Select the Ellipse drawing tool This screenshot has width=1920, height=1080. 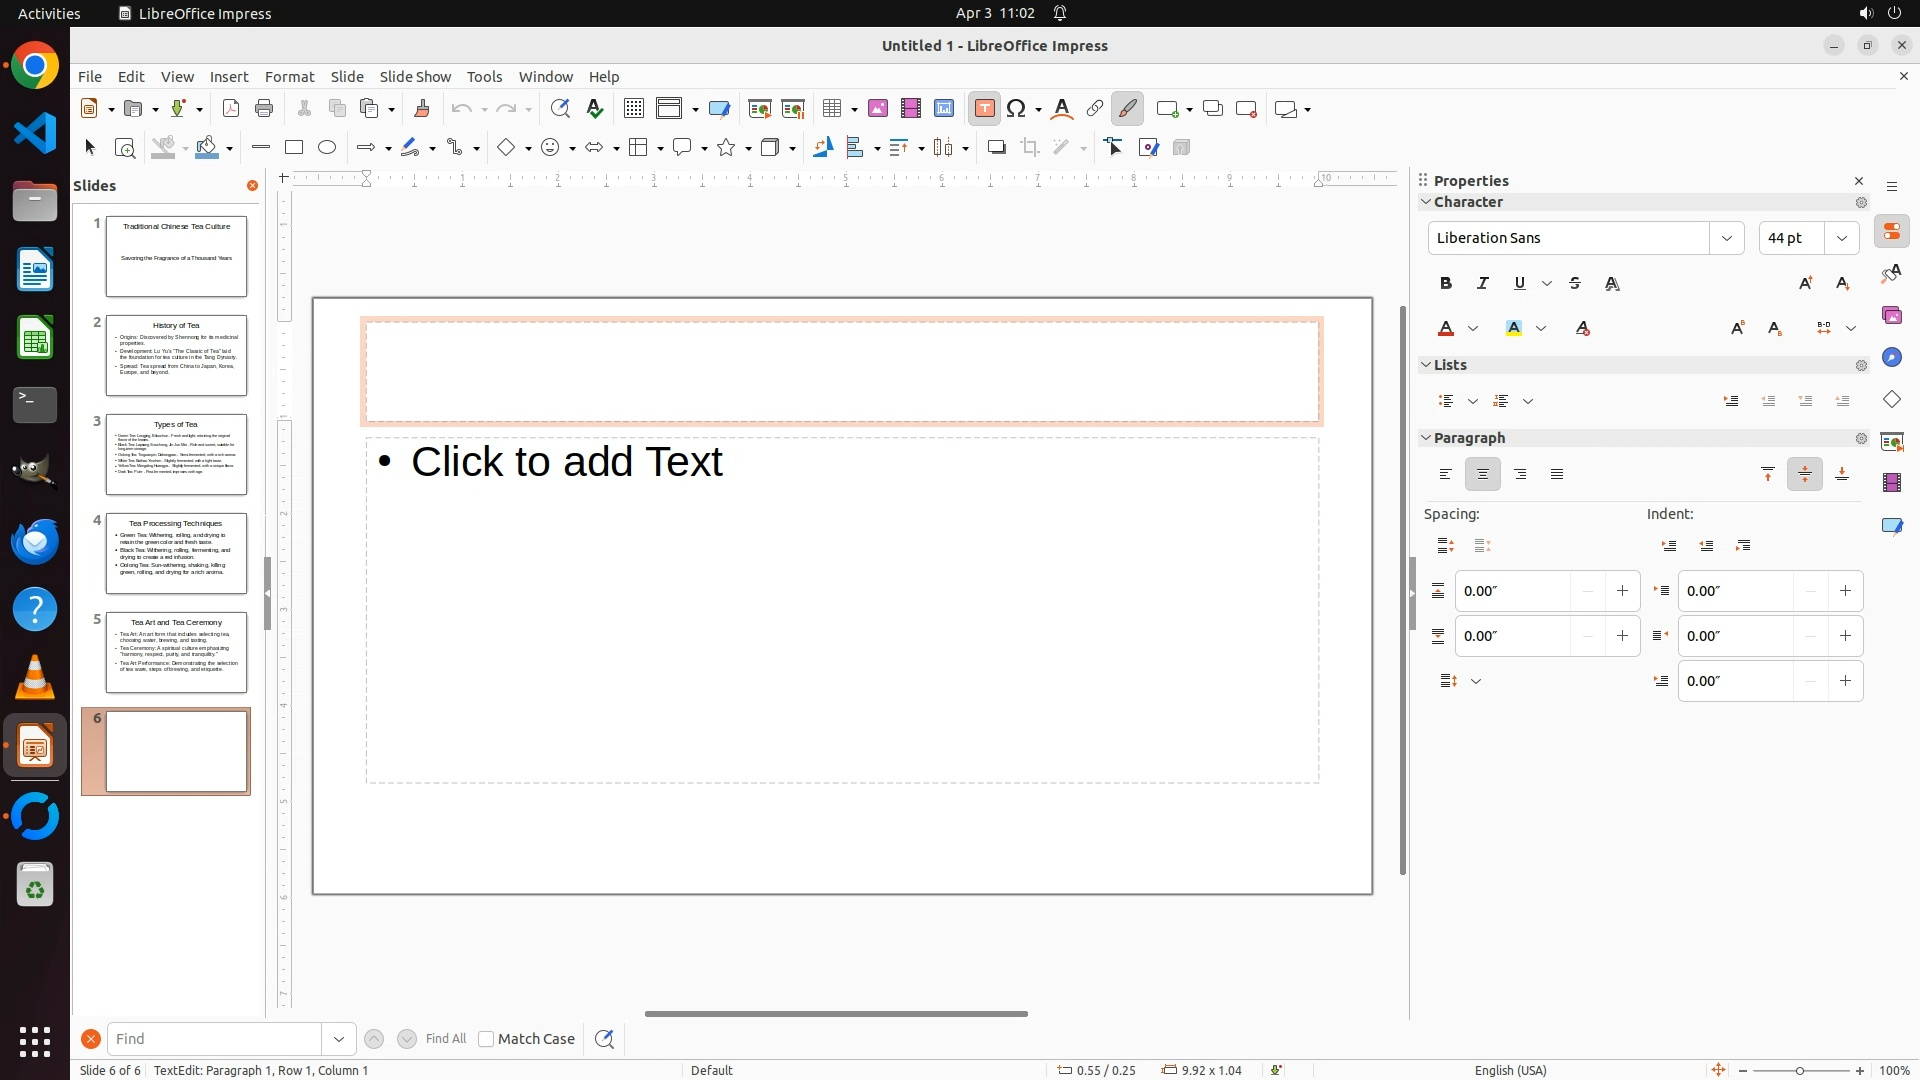327,148
